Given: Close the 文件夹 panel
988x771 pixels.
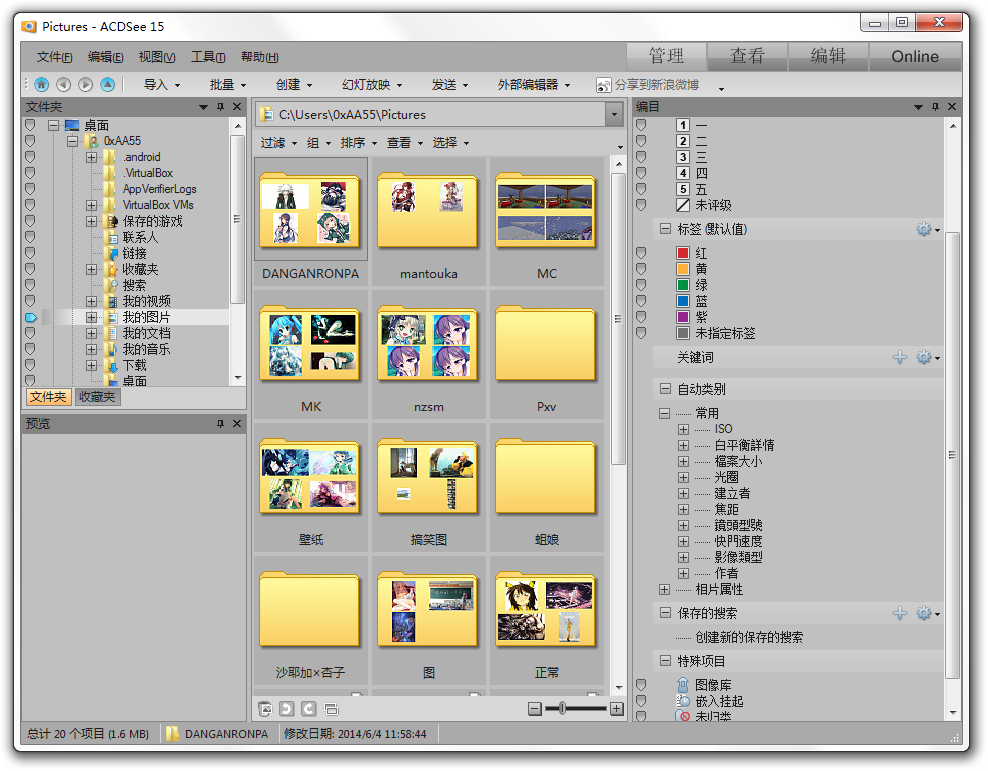Looking at the screenshot, I should [x=237, y=106].
